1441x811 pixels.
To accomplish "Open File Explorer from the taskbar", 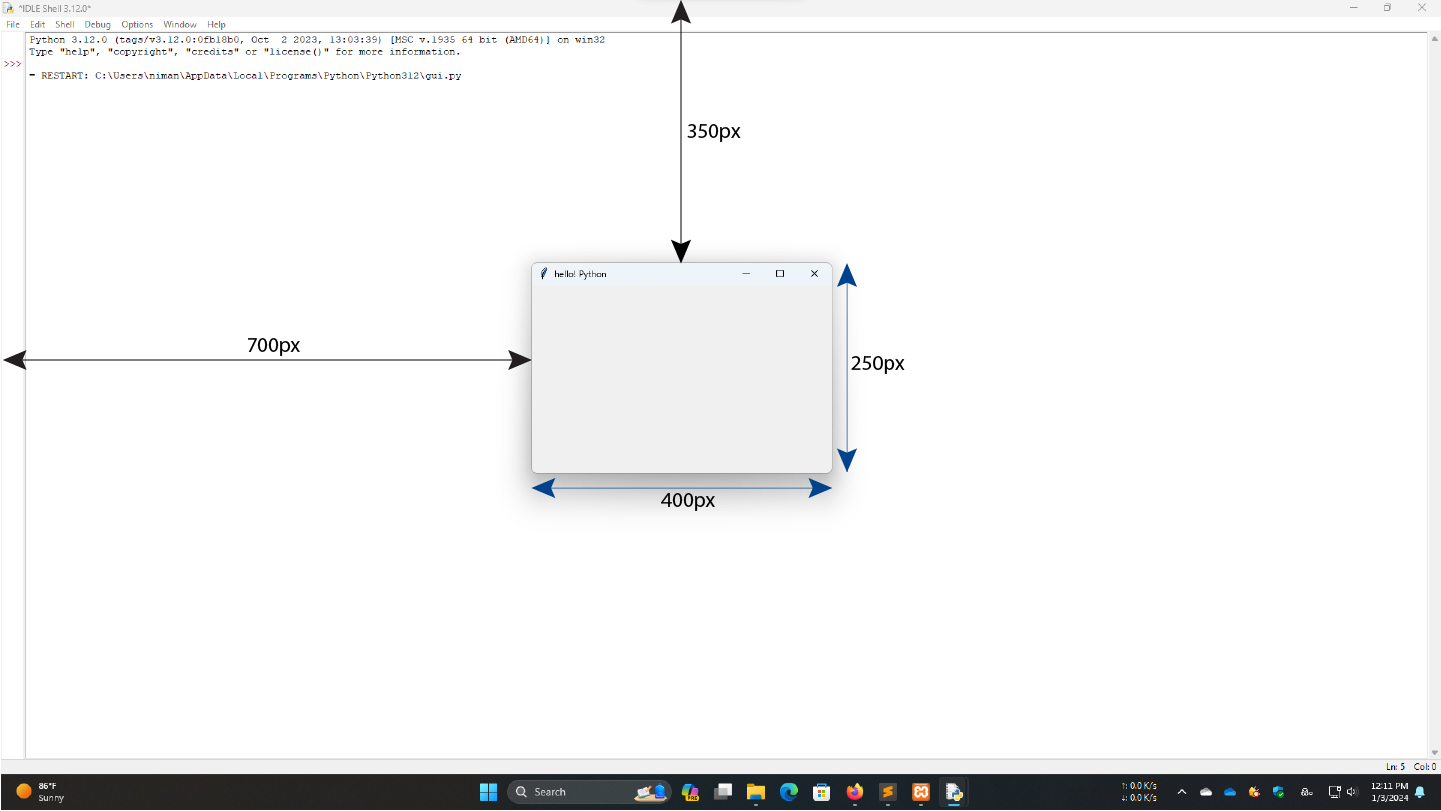I will click(756, 792).
